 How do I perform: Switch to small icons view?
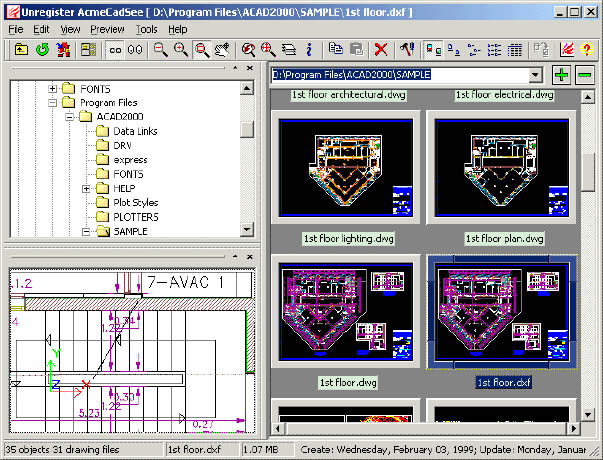click(x=474, y=50)
